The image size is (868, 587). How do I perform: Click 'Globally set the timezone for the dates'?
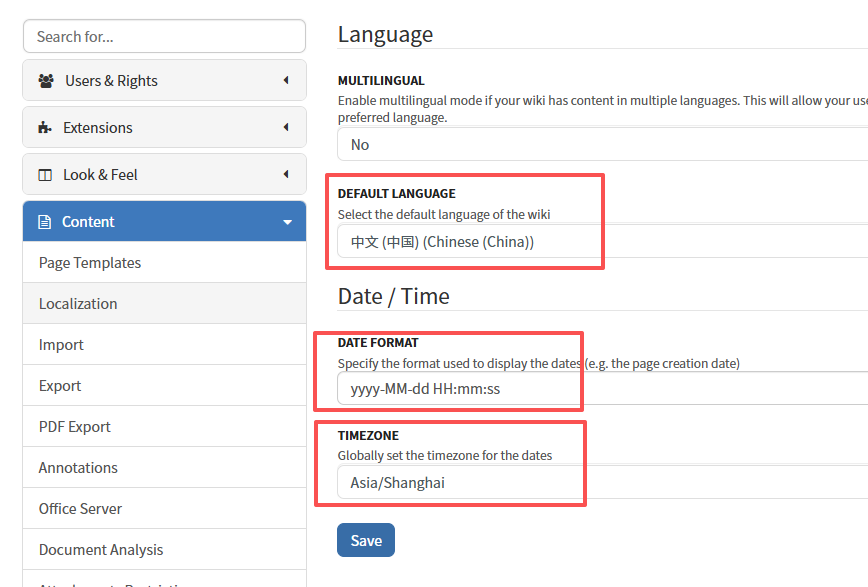coord(445,455)
